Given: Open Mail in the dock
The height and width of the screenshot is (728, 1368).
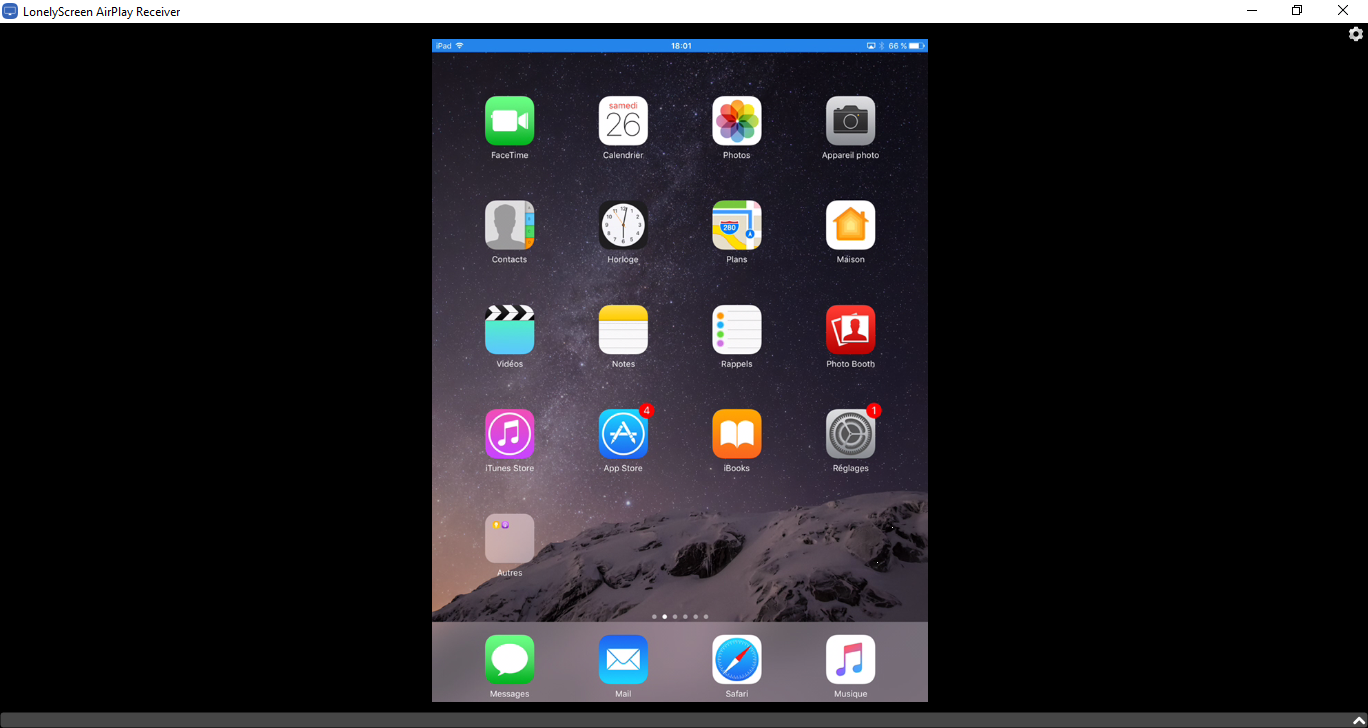Looking at the screenshot, I should (623, 660).
